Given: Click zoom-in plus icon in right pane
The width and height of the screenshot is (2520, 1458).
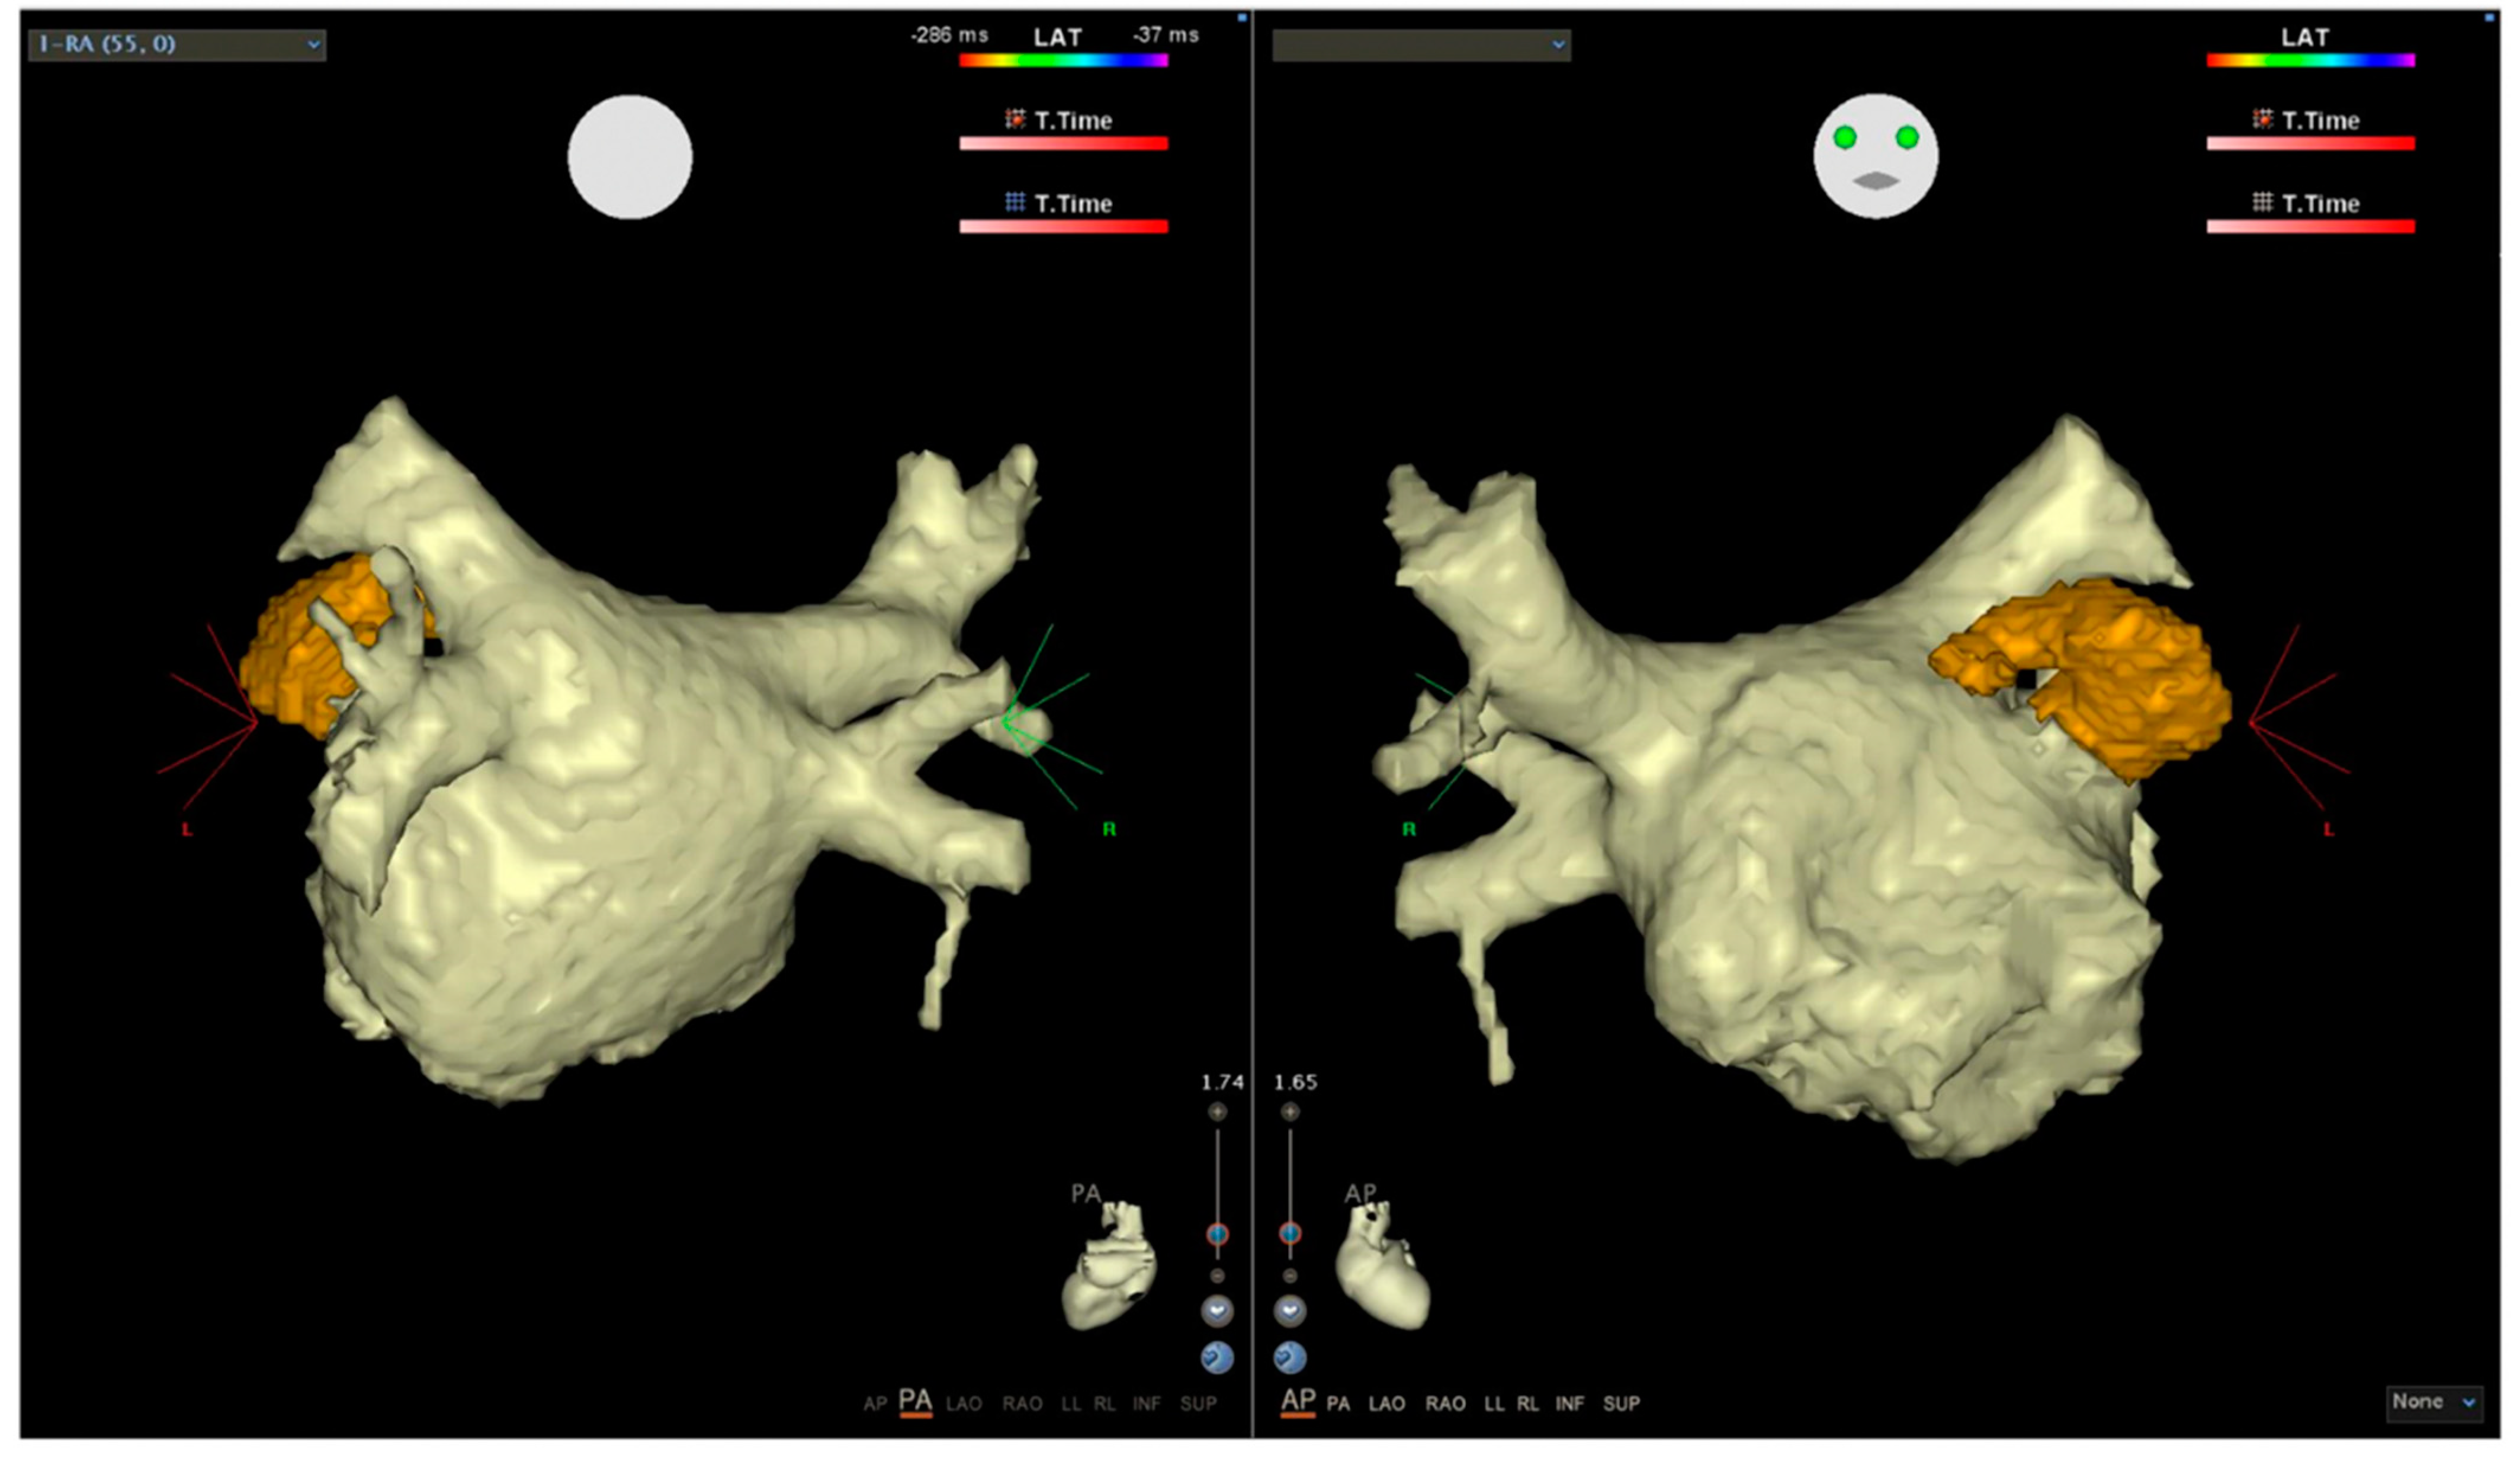Looking at the screenshot, I should (x=1290, y=1112).
